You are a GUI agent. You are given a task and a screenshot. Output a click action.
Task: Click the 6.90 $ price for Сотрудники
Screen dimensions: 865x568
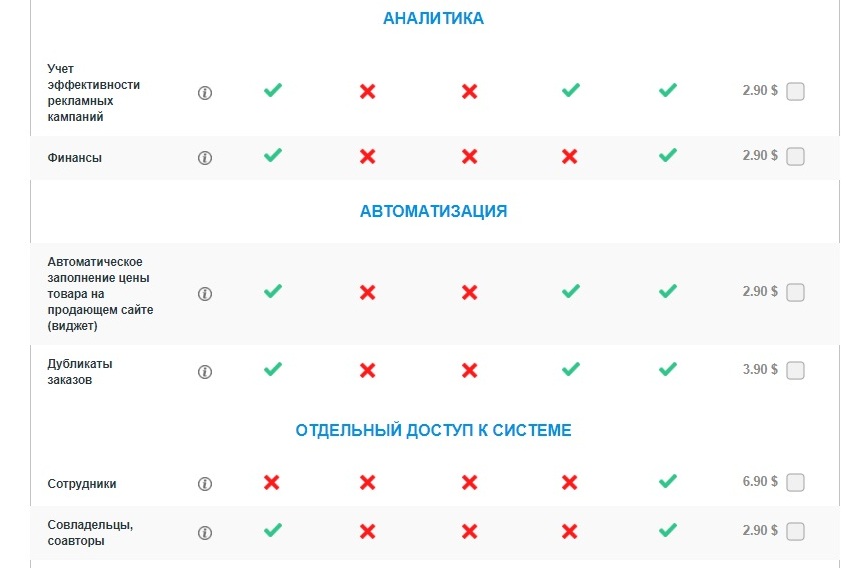click(760, 481)
